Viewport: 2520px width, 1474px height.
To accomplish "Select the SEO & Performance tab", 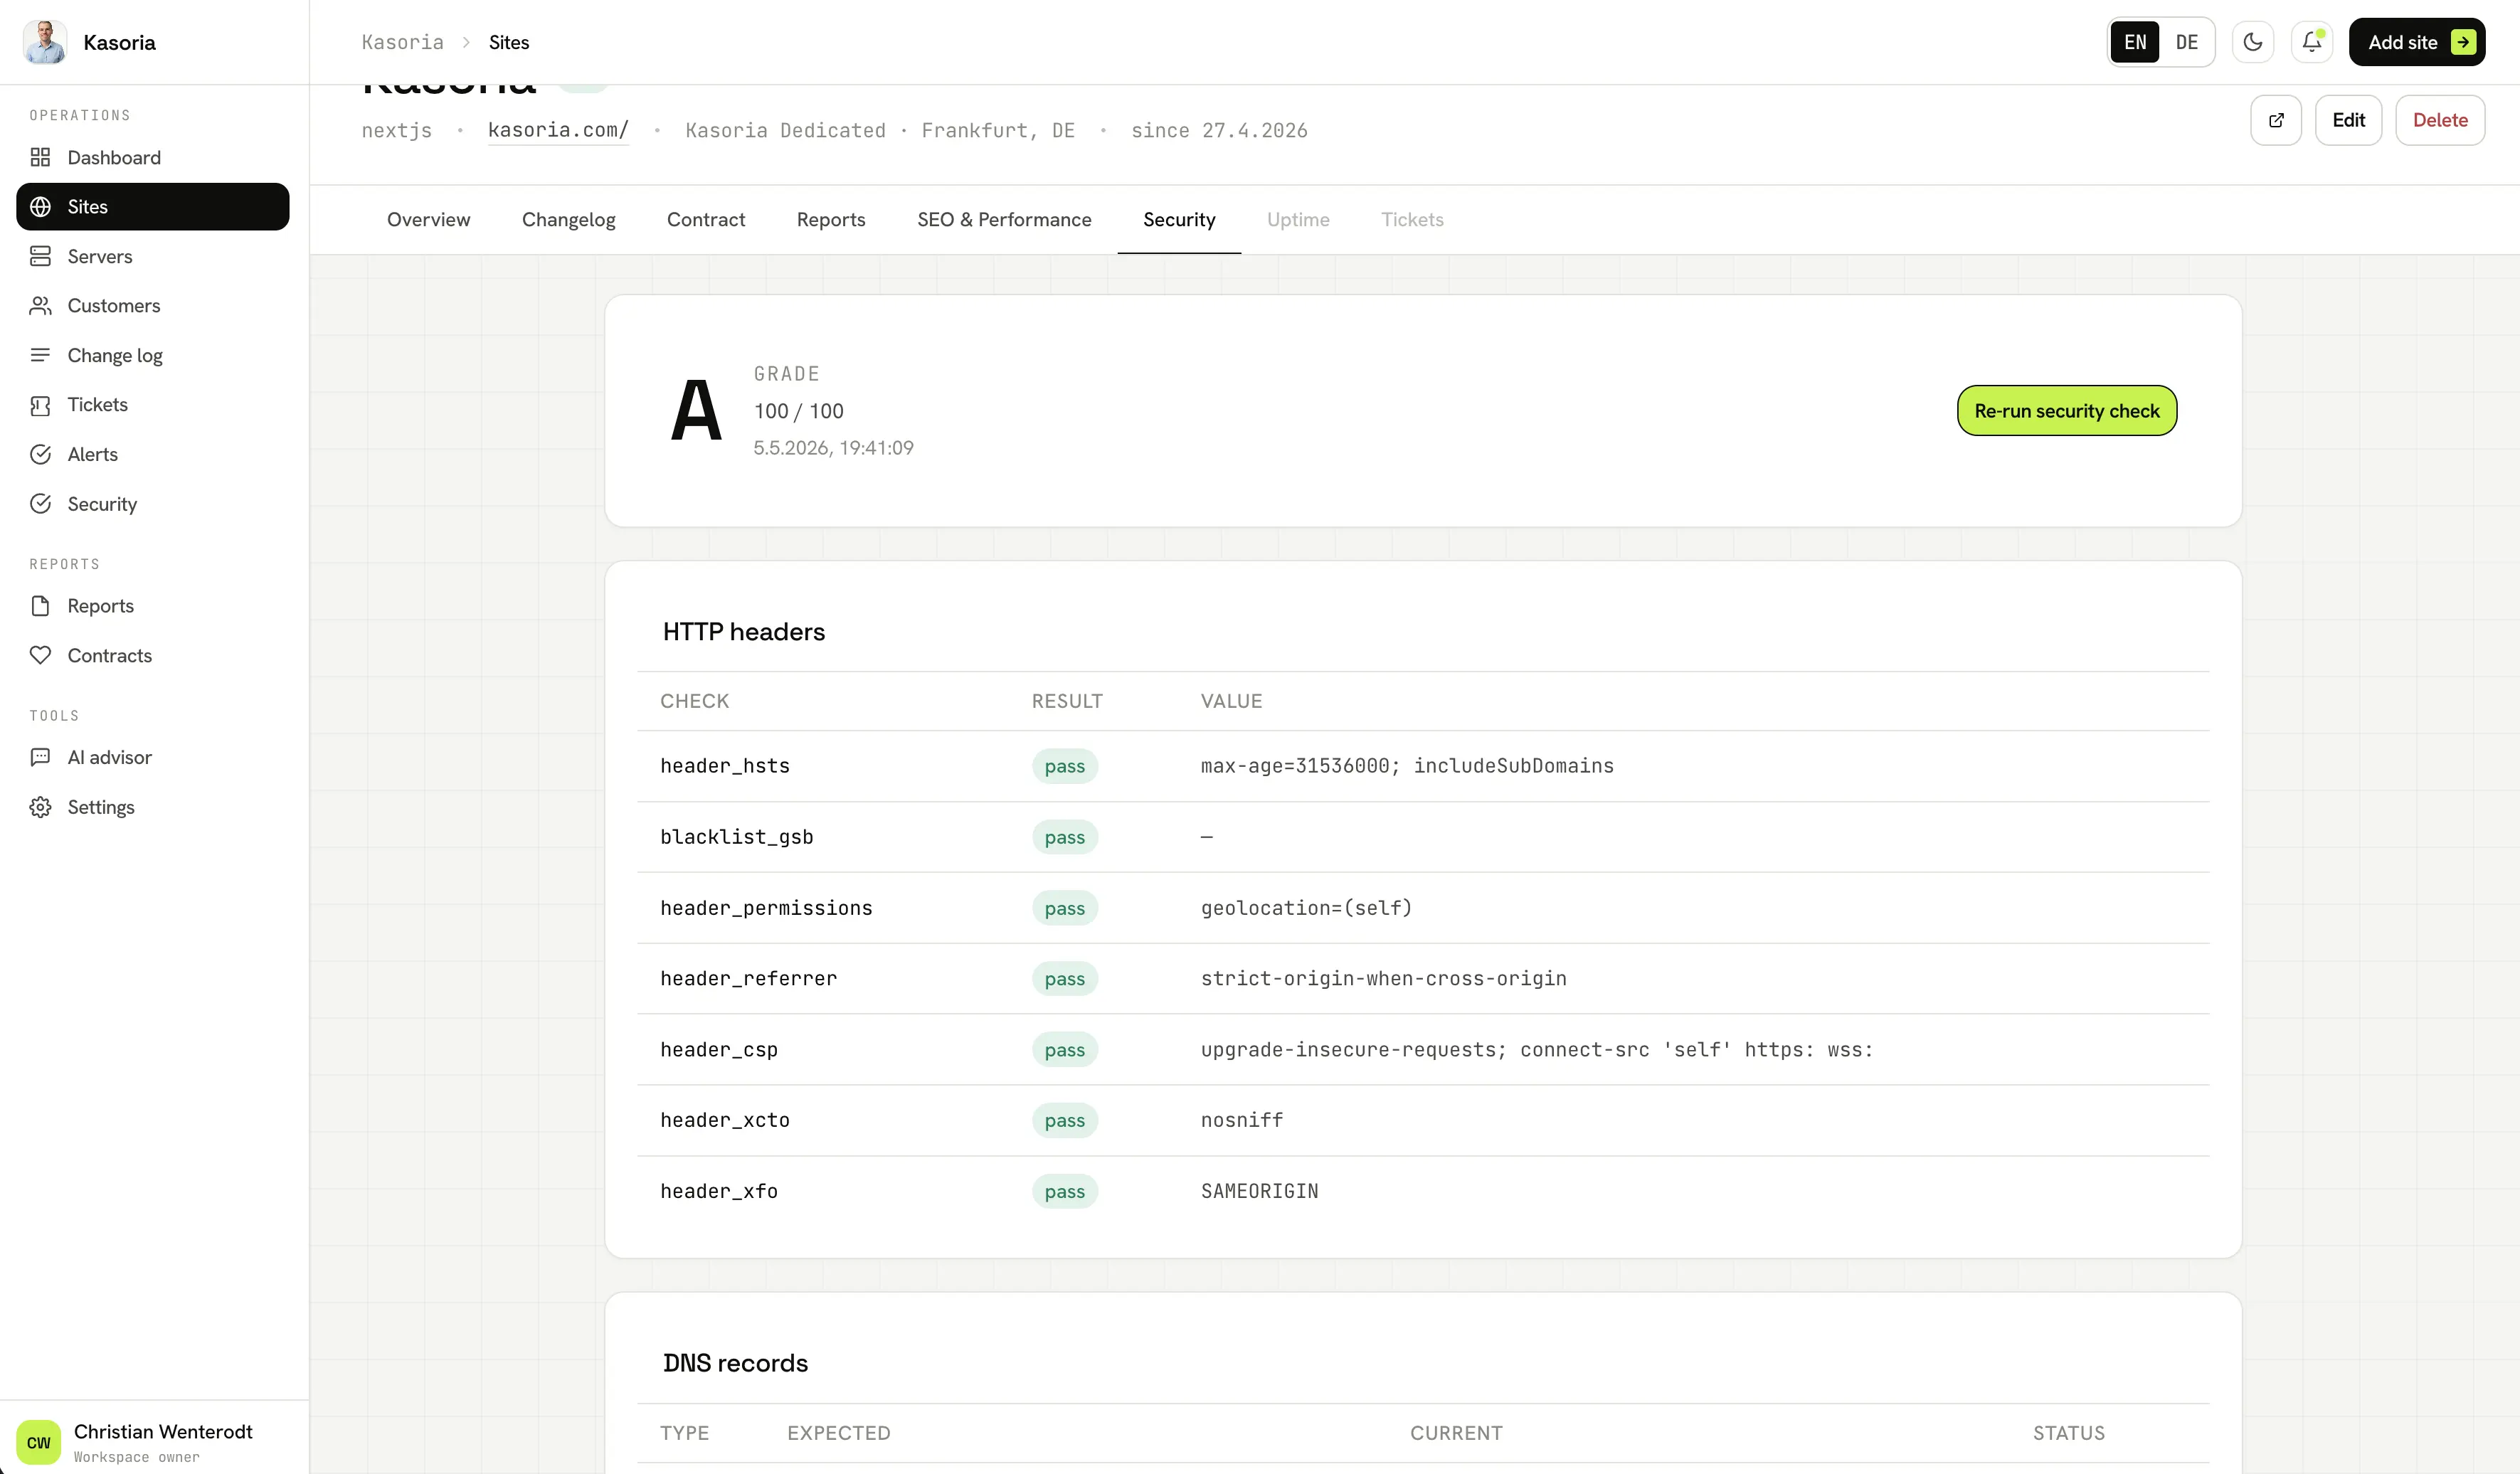I will (x=1004, y=219).
